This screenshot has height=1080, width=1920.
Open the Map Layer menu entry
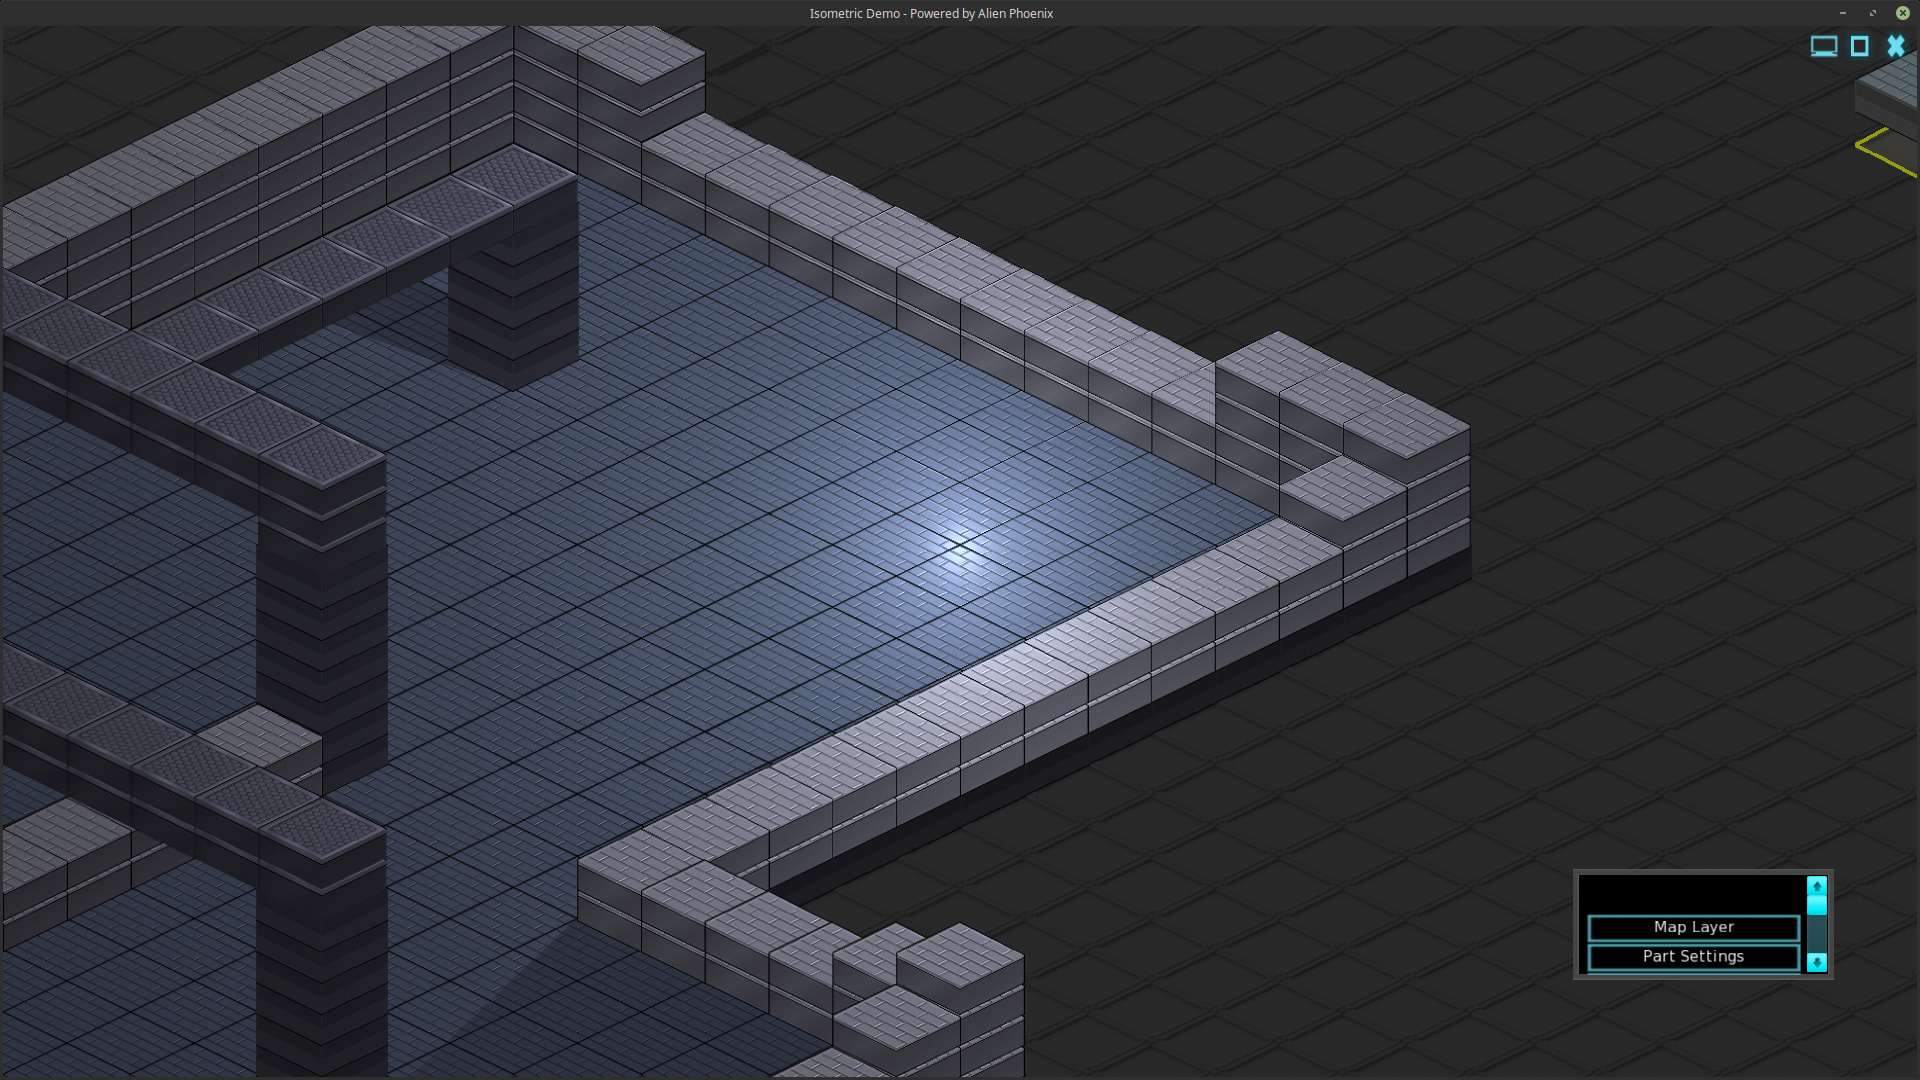tap(1693, 927)
